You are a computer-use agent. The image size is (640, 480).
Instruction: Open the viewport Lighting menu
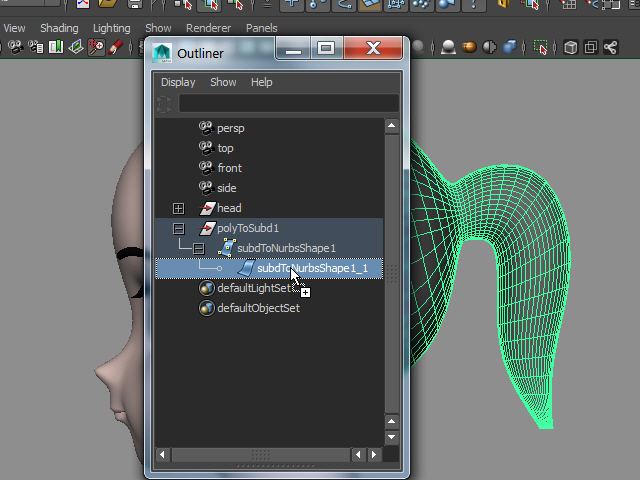(x=111, y=28)
